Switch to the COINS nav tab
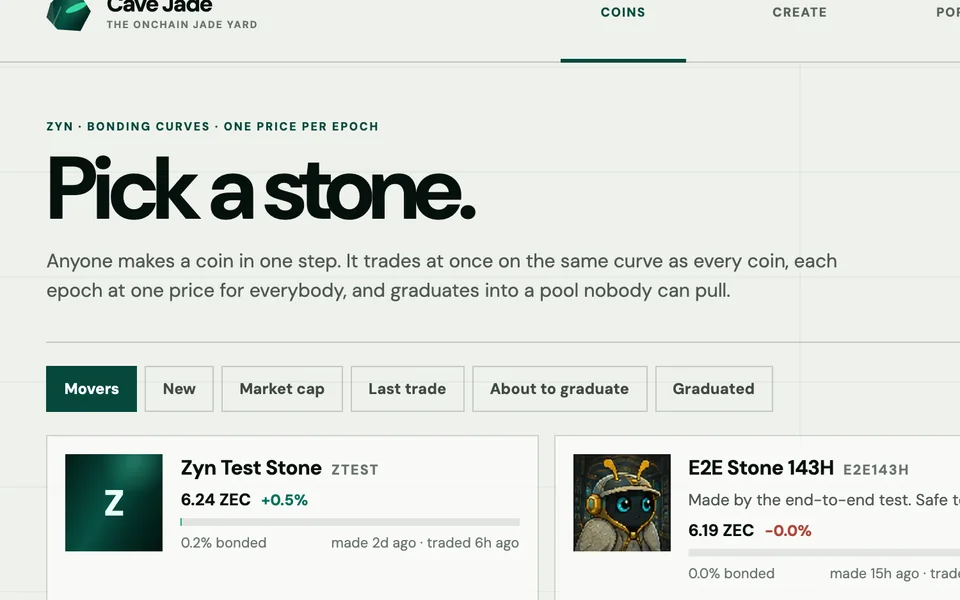 (x=623, y=12)
